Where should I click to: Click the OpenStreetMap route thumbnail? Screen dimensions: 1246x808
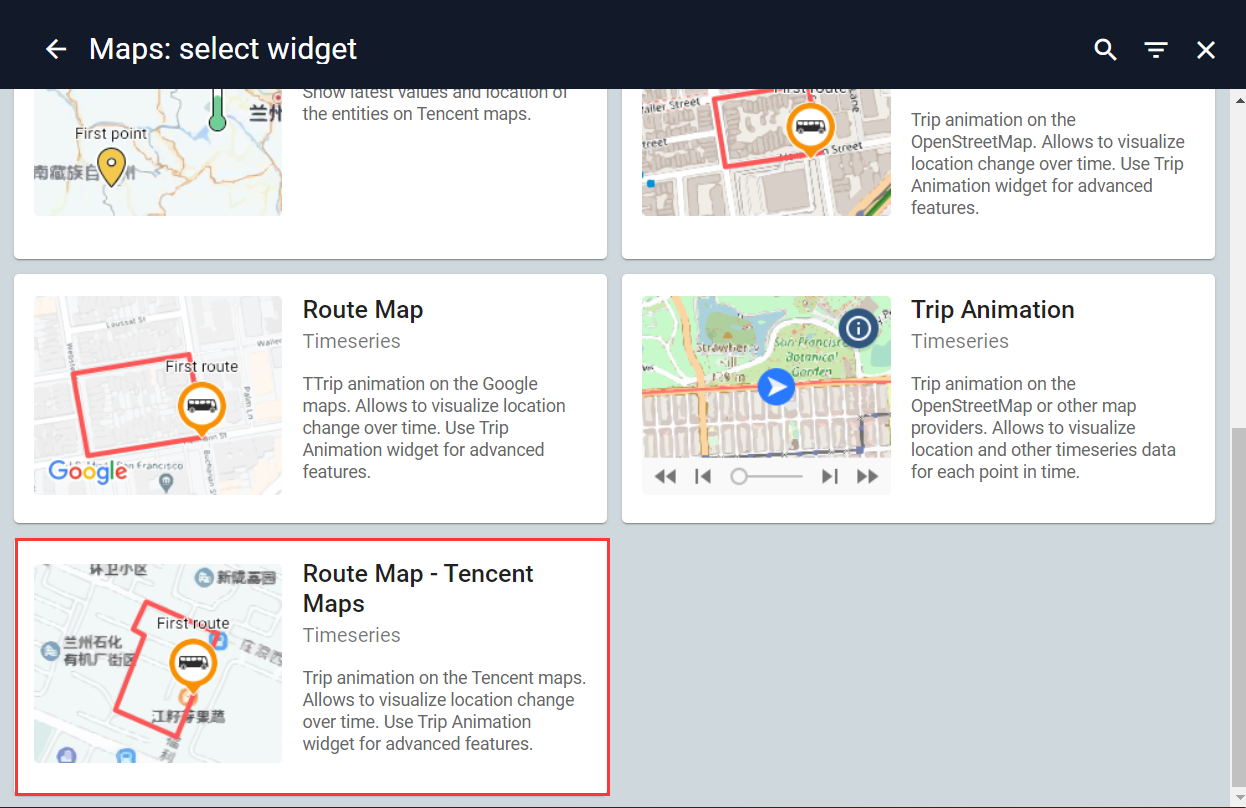coord(766,152)
